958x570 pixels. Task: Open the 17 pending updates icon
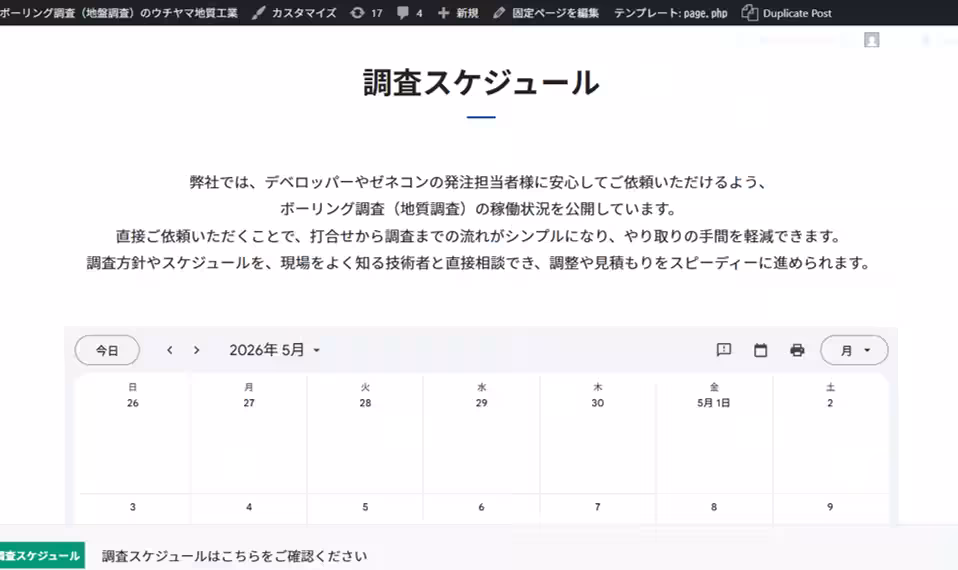point(367,13)
